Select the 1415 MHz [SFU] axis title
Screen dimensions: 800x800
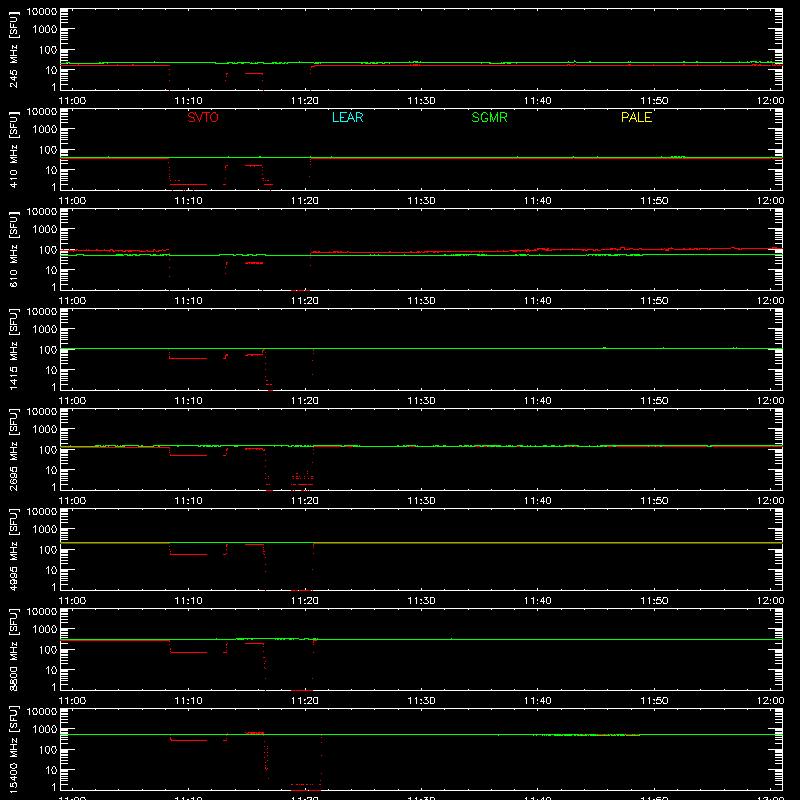pos(14,350)
